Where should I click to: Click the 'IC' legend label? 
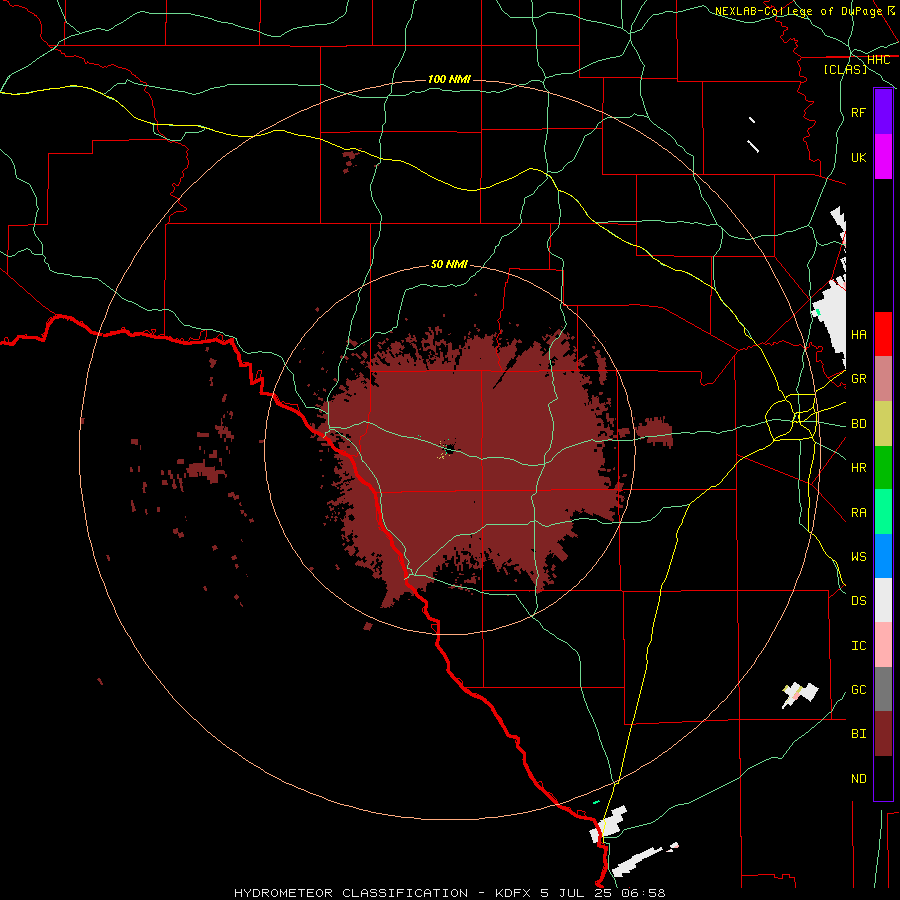(859, 646)
